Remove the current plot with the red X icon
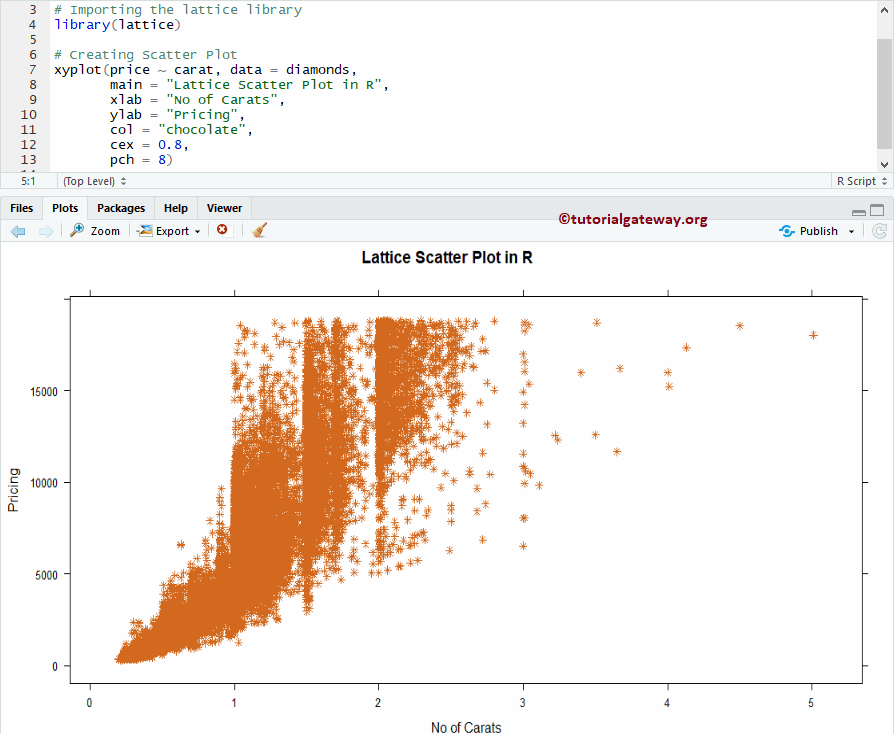This screenshot has width=894, height=734. click(x=221, y=230)
